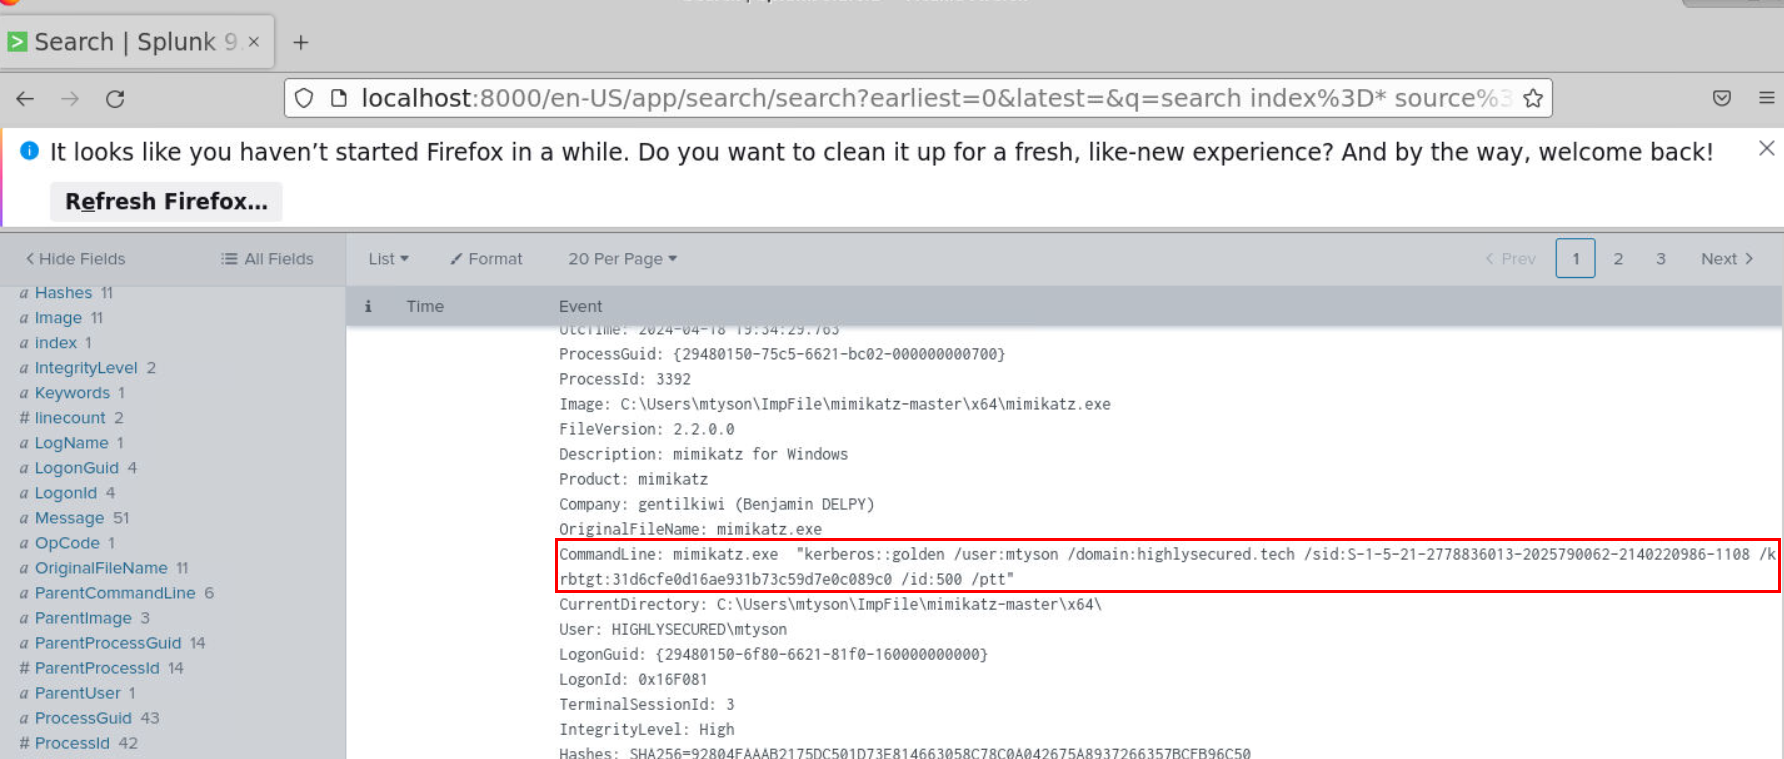Screen dimensions: 1784x759
Task: Go to results page 3
Action: click(x=1661, y=259)
